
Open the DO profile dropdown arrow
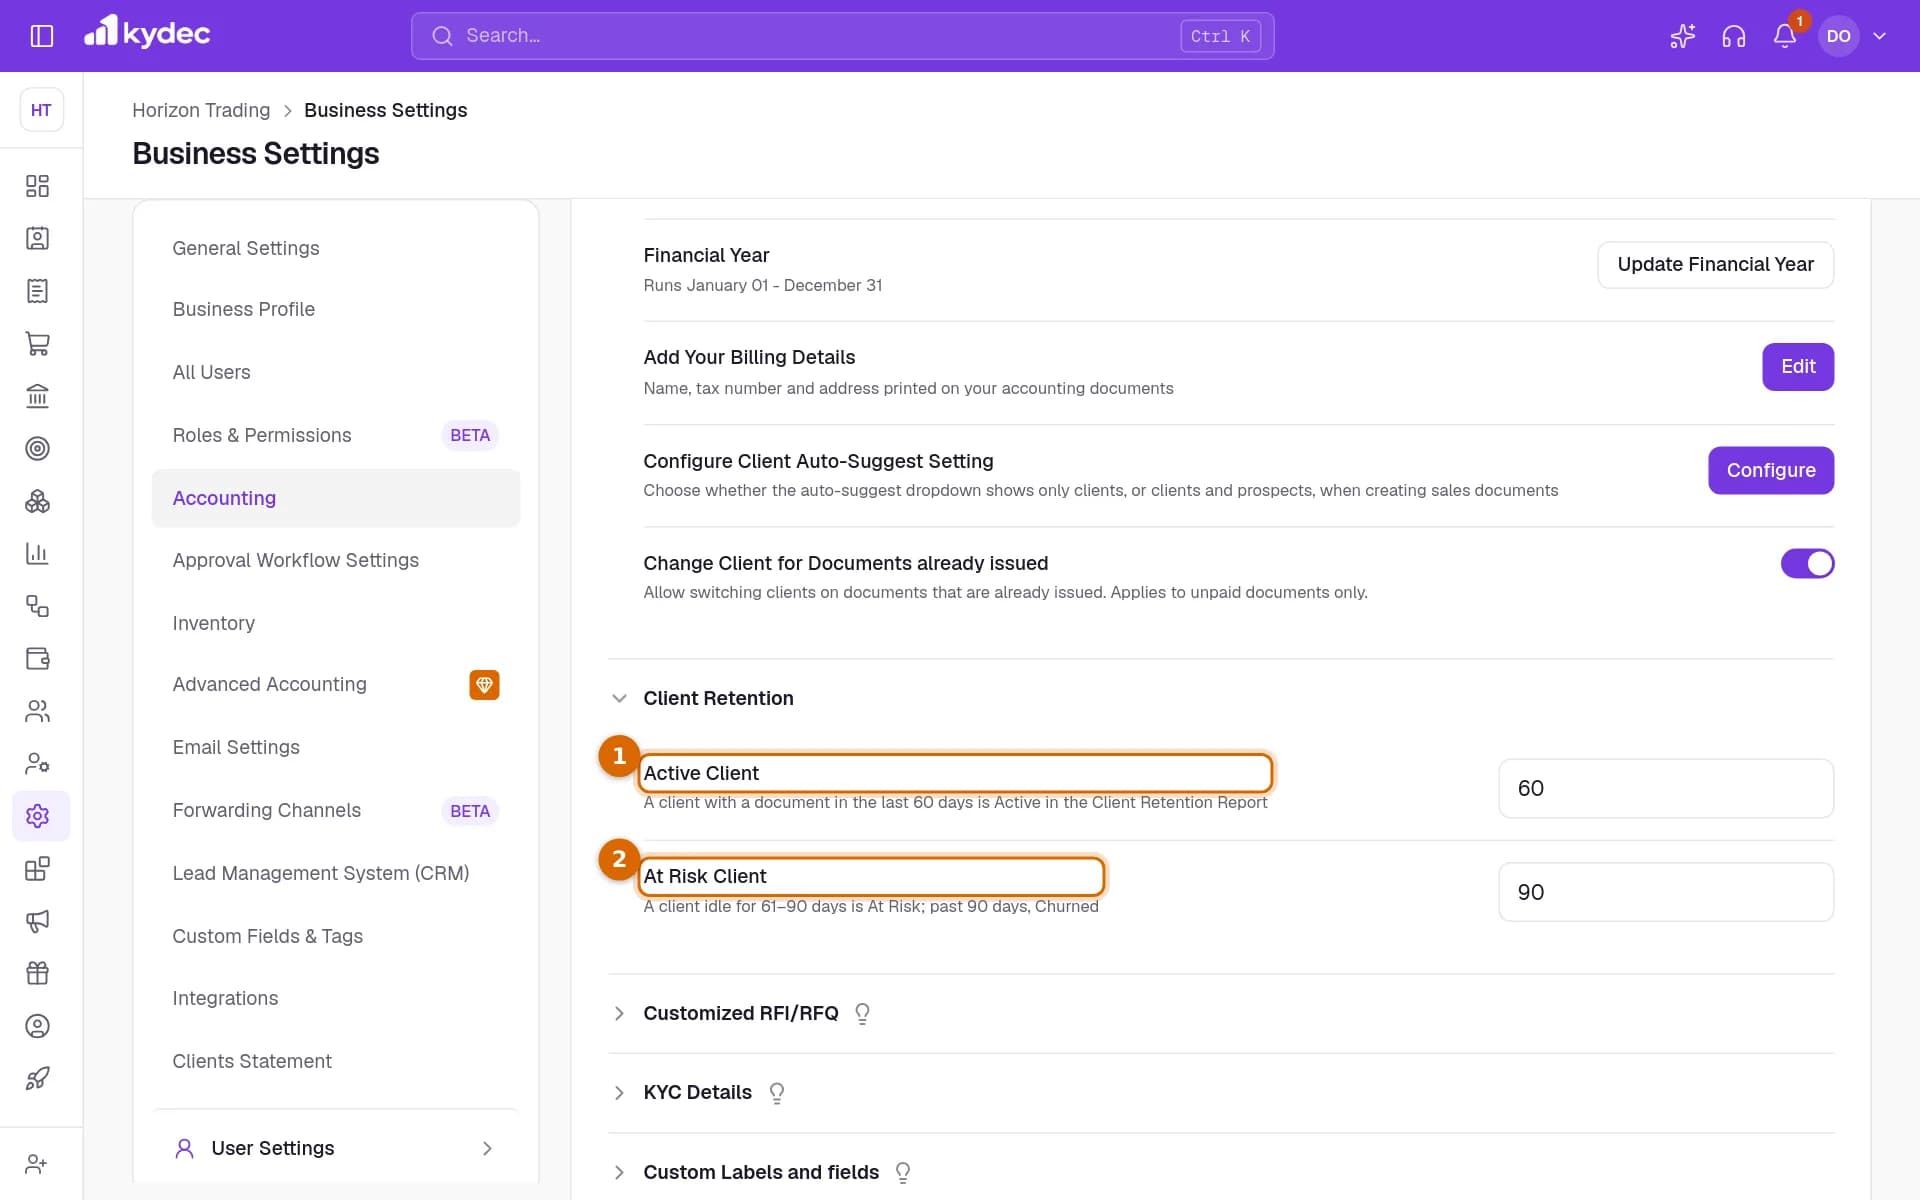click(1880, 36)
